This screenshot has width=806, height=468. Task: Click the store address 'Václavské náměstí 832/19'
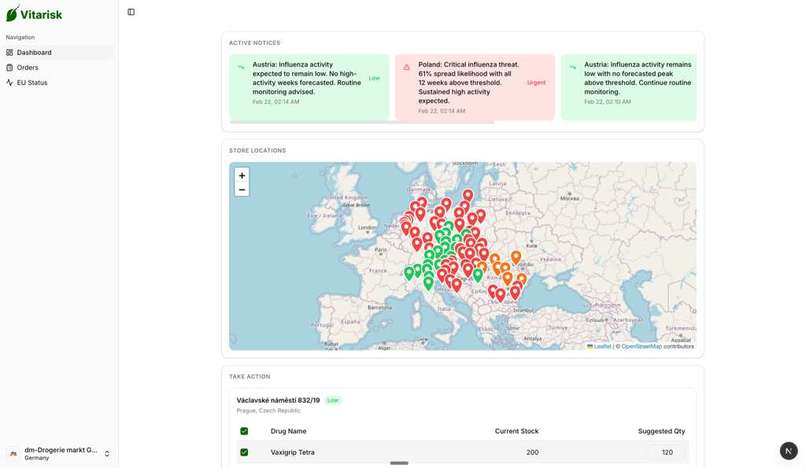(x=278, y=400)
